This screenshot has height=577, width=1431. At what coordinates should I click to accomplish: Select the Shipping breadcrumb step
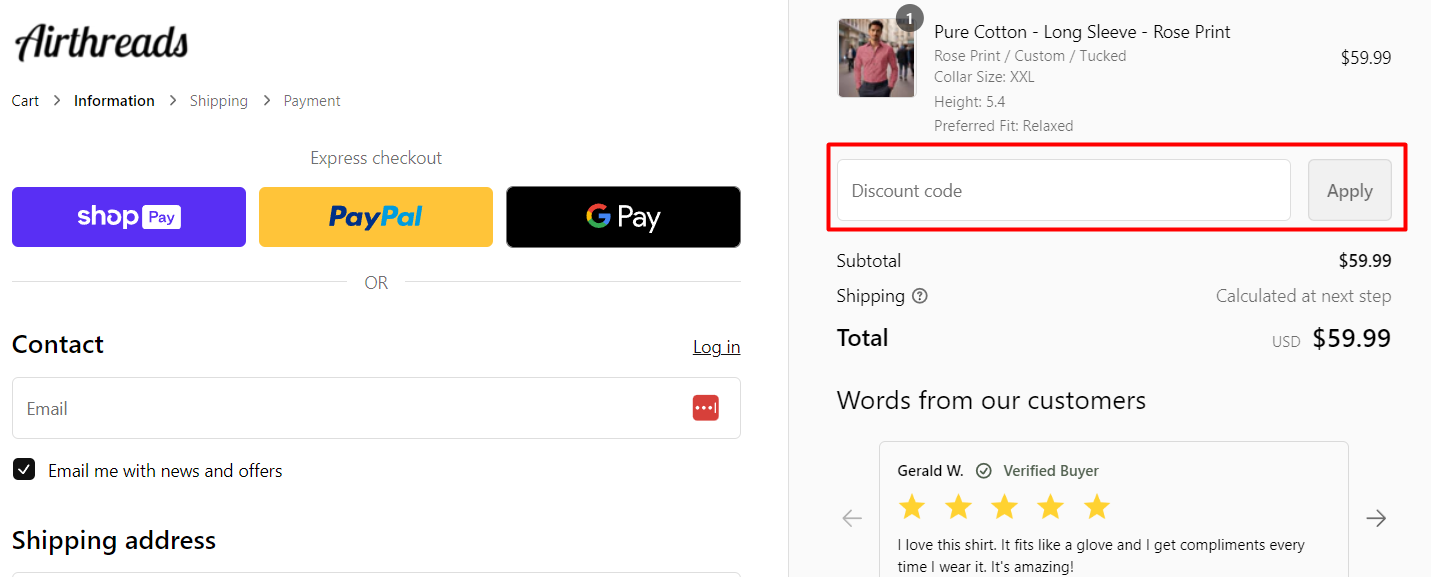pyautogui.click(x=219, y=101)
